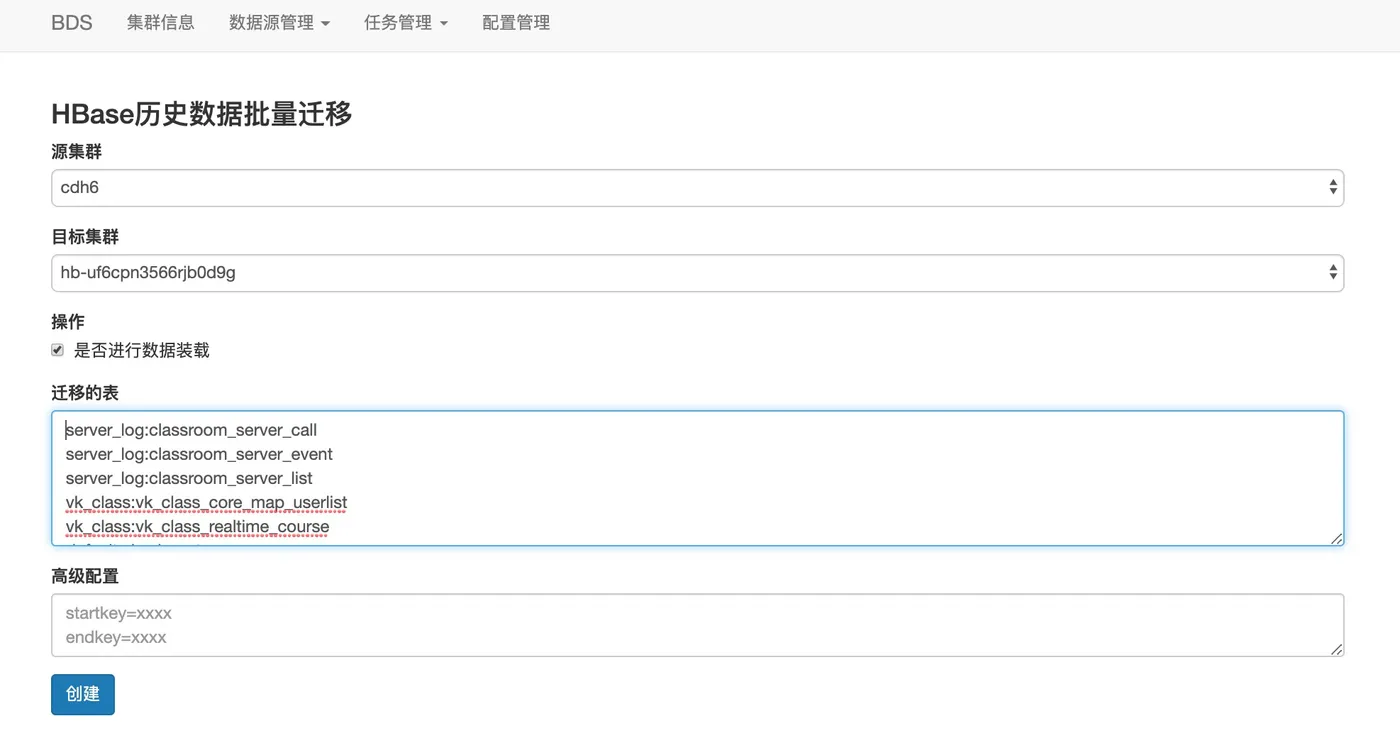
Task: Click the server_log:classroom_server_list entry
Action: [x=190, y=478]
